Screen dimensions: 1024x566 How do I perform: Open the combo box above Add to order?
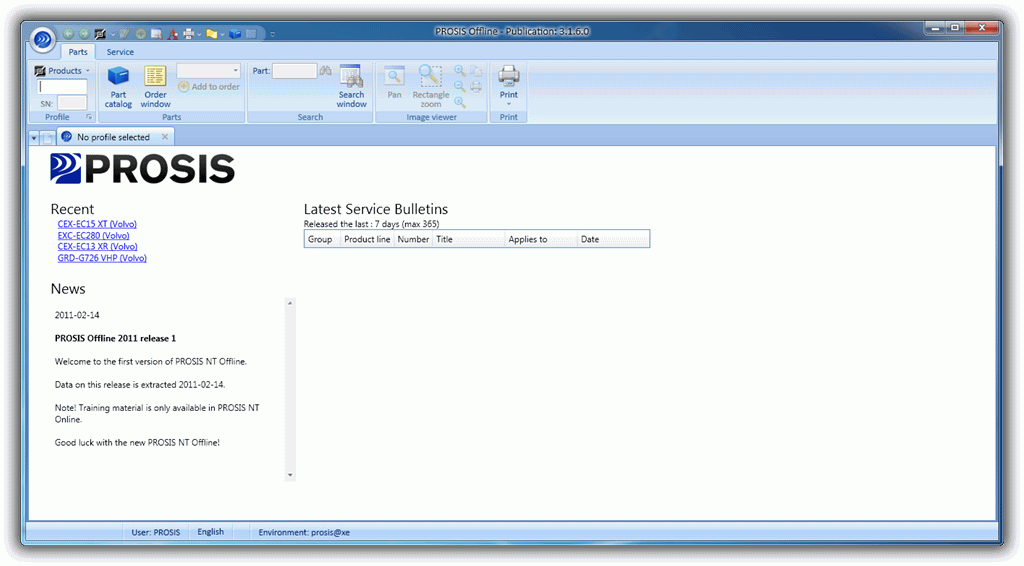[x=208, y=71]
